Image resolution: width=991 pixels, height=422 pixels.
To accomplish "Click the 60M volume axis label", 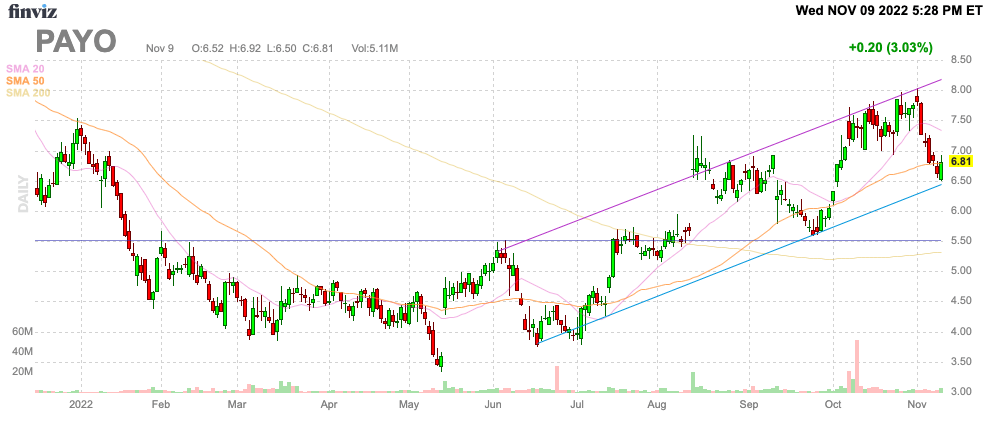I will click(21, 332).
